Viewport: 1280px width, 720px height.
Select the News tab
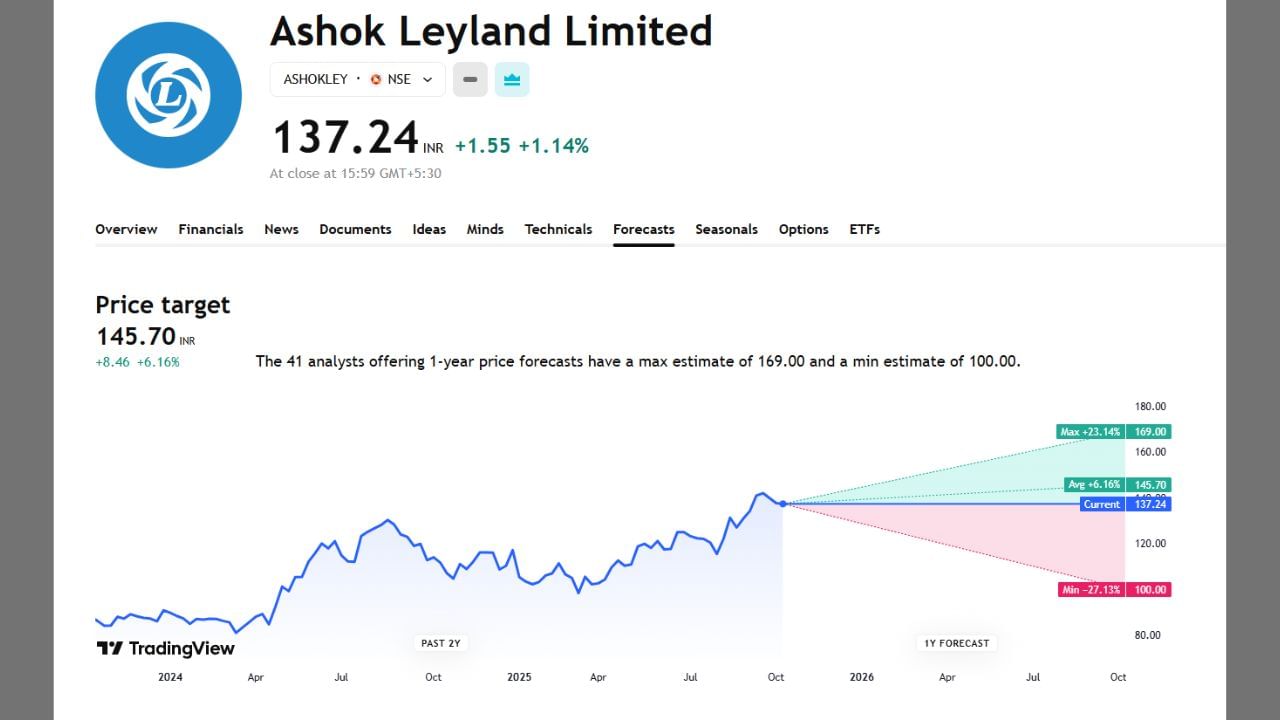[281, 229]
